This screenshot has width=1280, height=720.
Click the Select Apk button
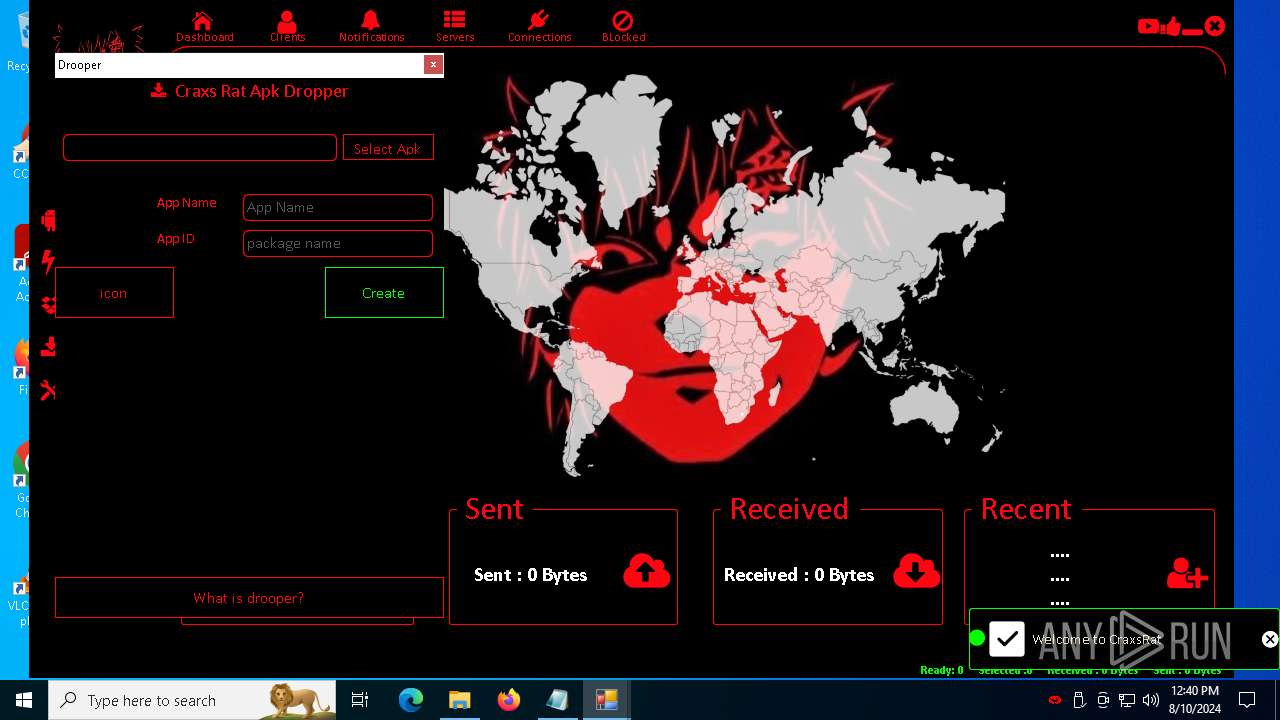(x=388, y=148)
